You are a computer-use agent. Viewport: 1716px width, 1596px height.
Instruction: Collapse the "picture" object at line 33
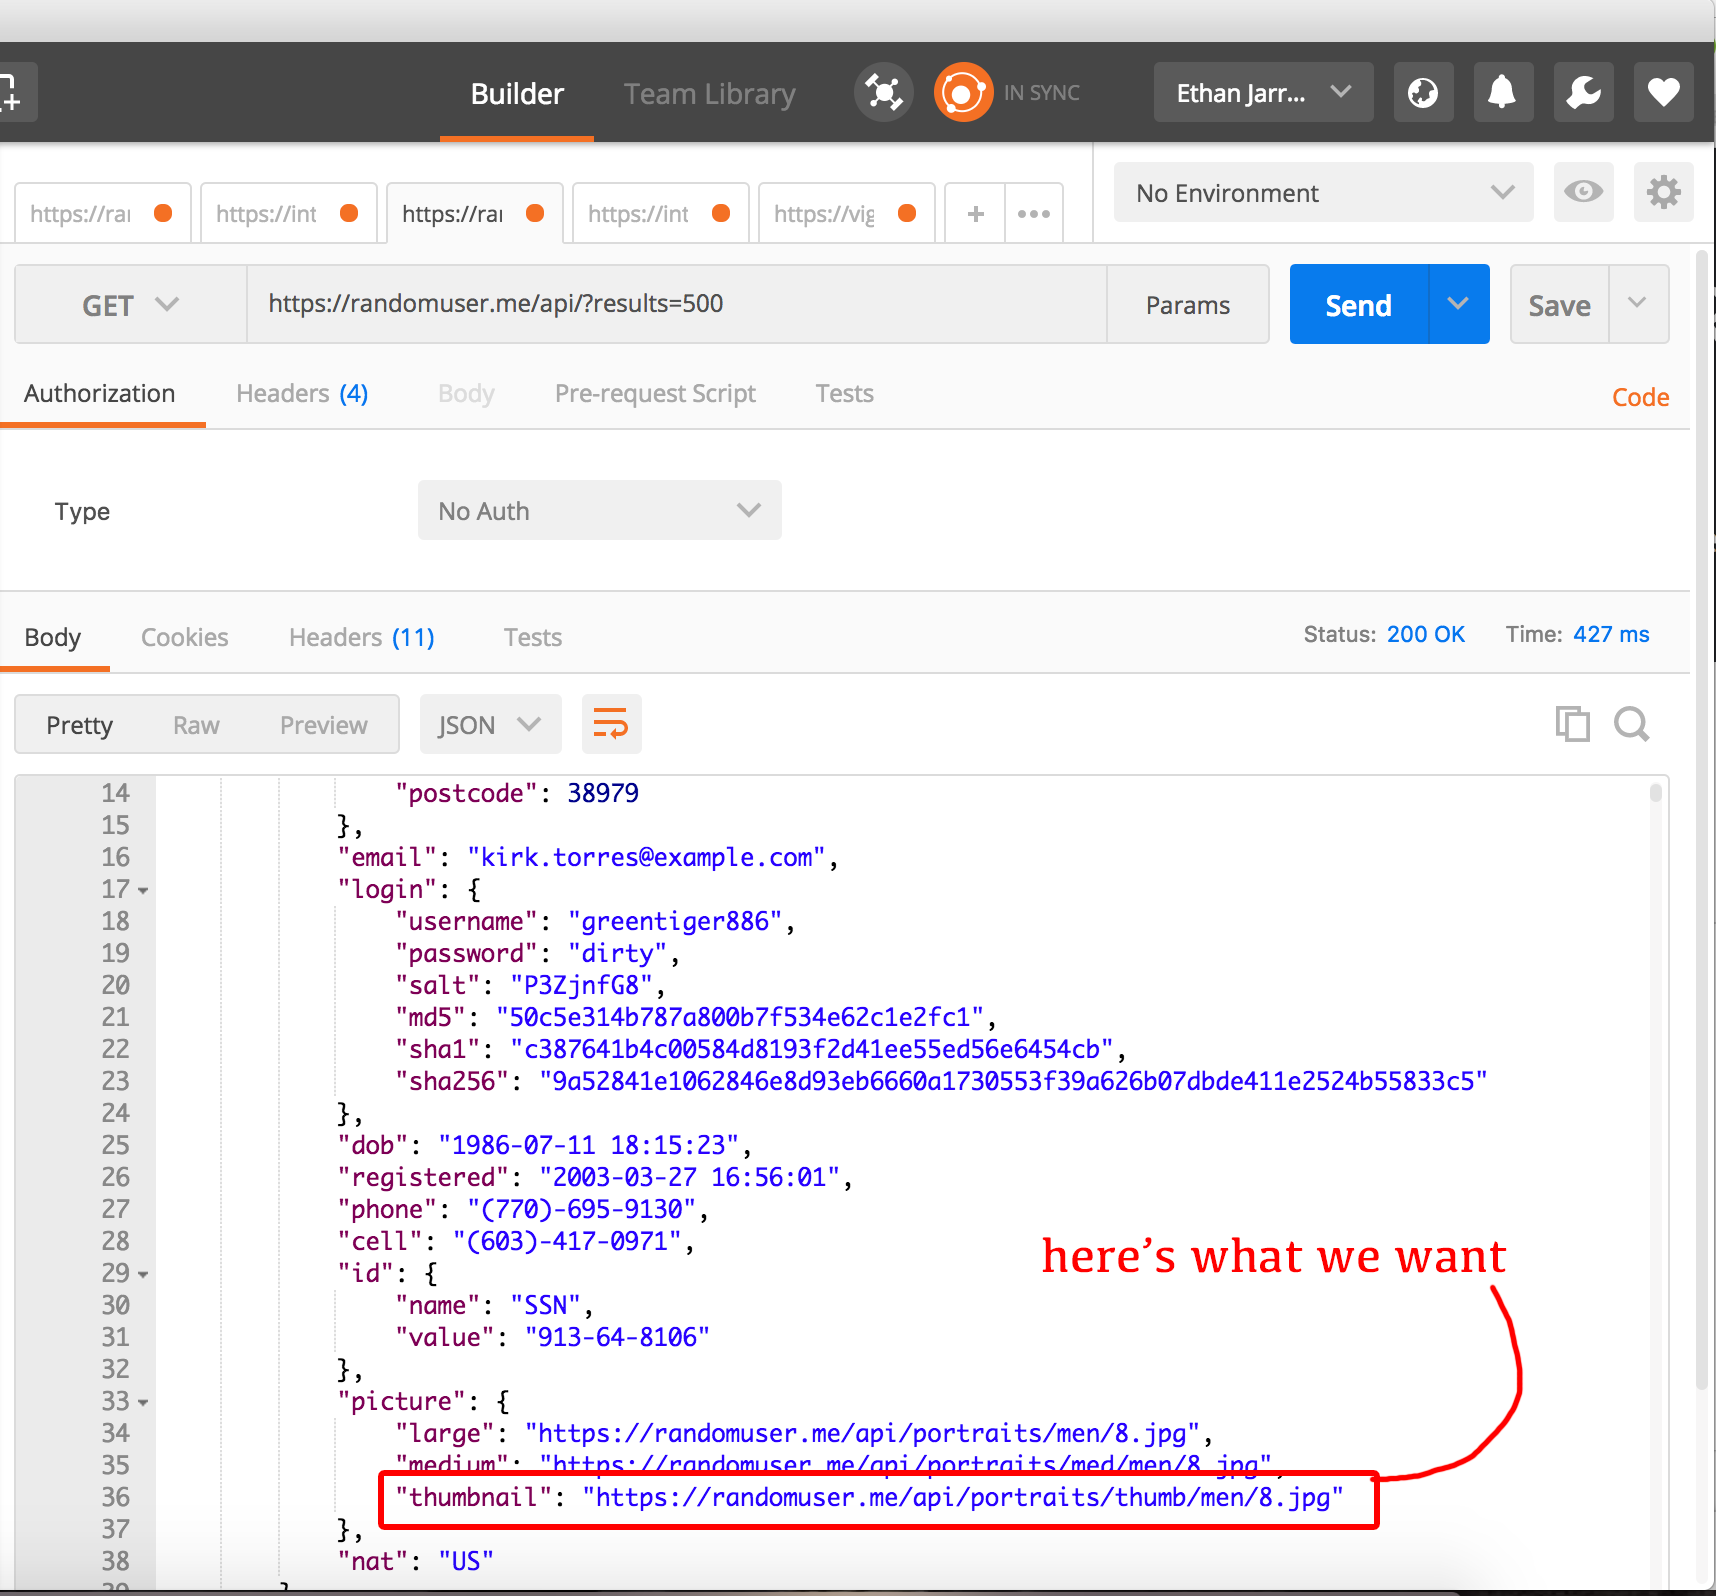pyautogui.click(x=143, y=1402)
